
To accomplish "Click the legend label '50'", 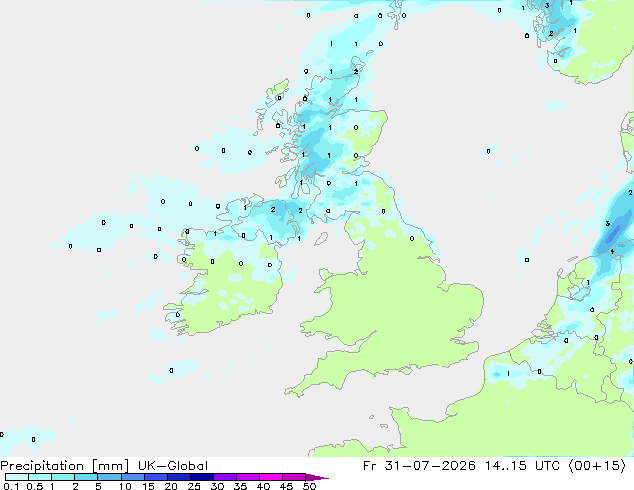I will pyautogui.click(x=309, y=486).
